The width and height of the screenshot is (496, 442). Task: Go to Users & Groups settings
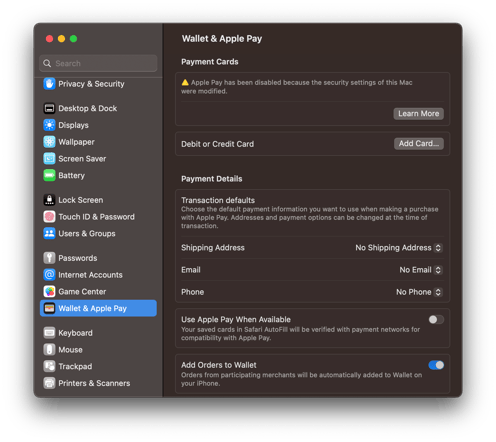click(x=98, y=233)
